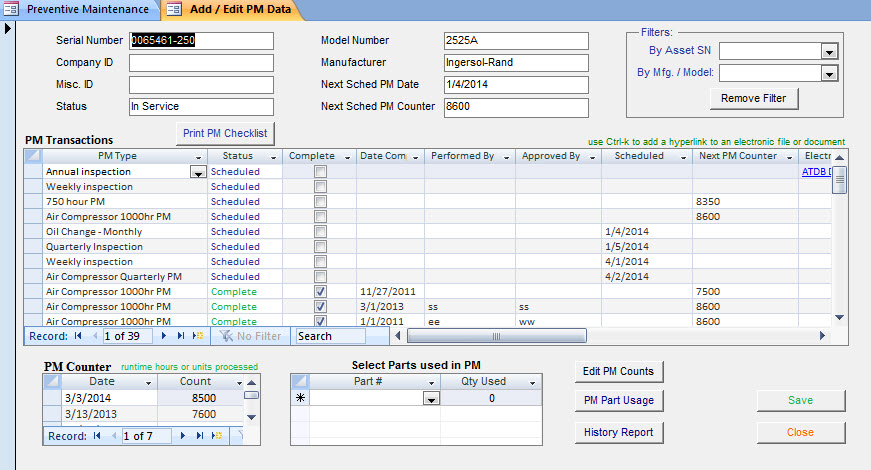The image size is (871, 470).
Task: Jump to last PM Counter record
Action: click(x=198, y=436)
